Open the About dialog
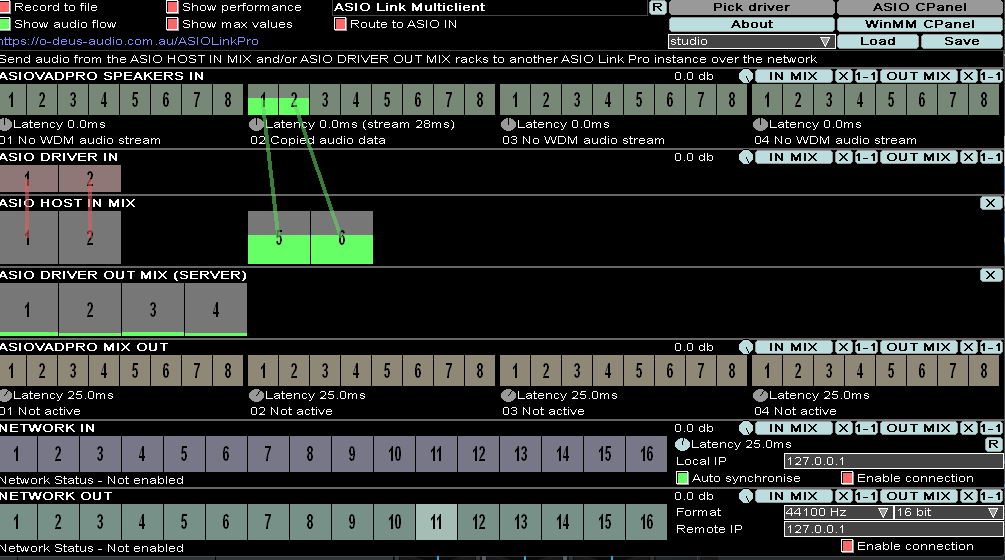 point(752,24)
